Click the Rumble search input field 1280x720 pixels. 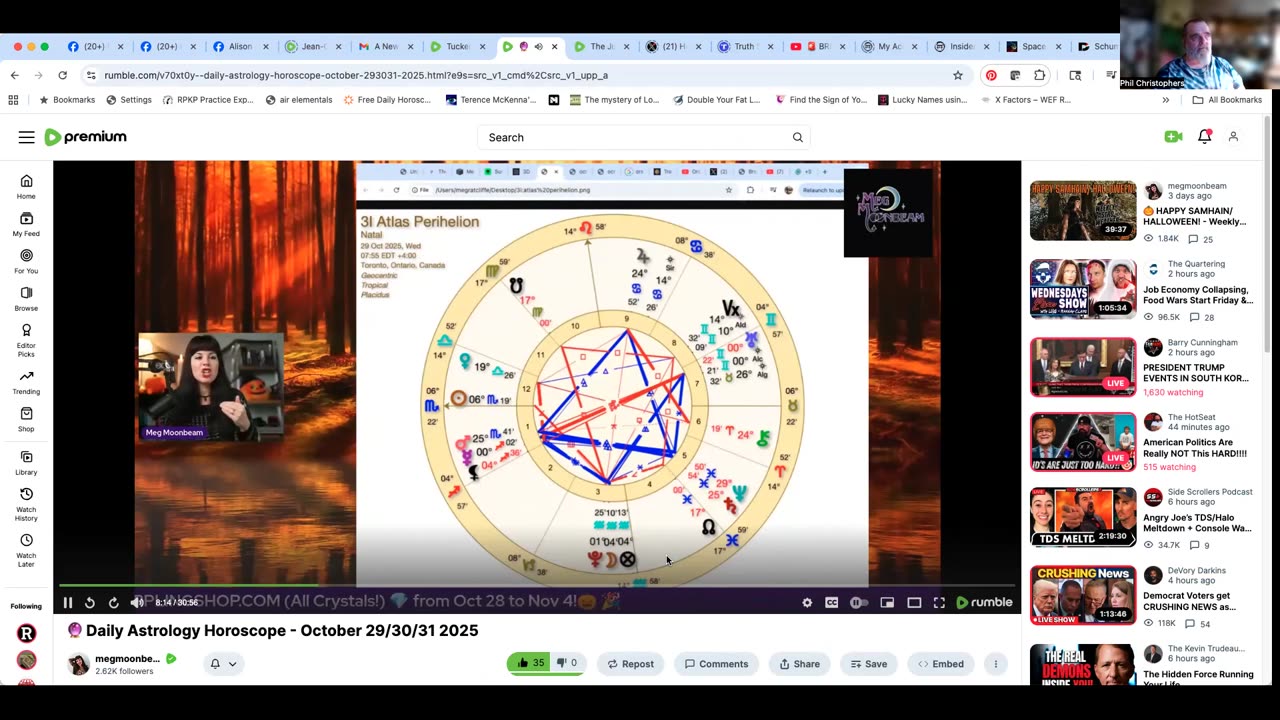coord(634,137)
